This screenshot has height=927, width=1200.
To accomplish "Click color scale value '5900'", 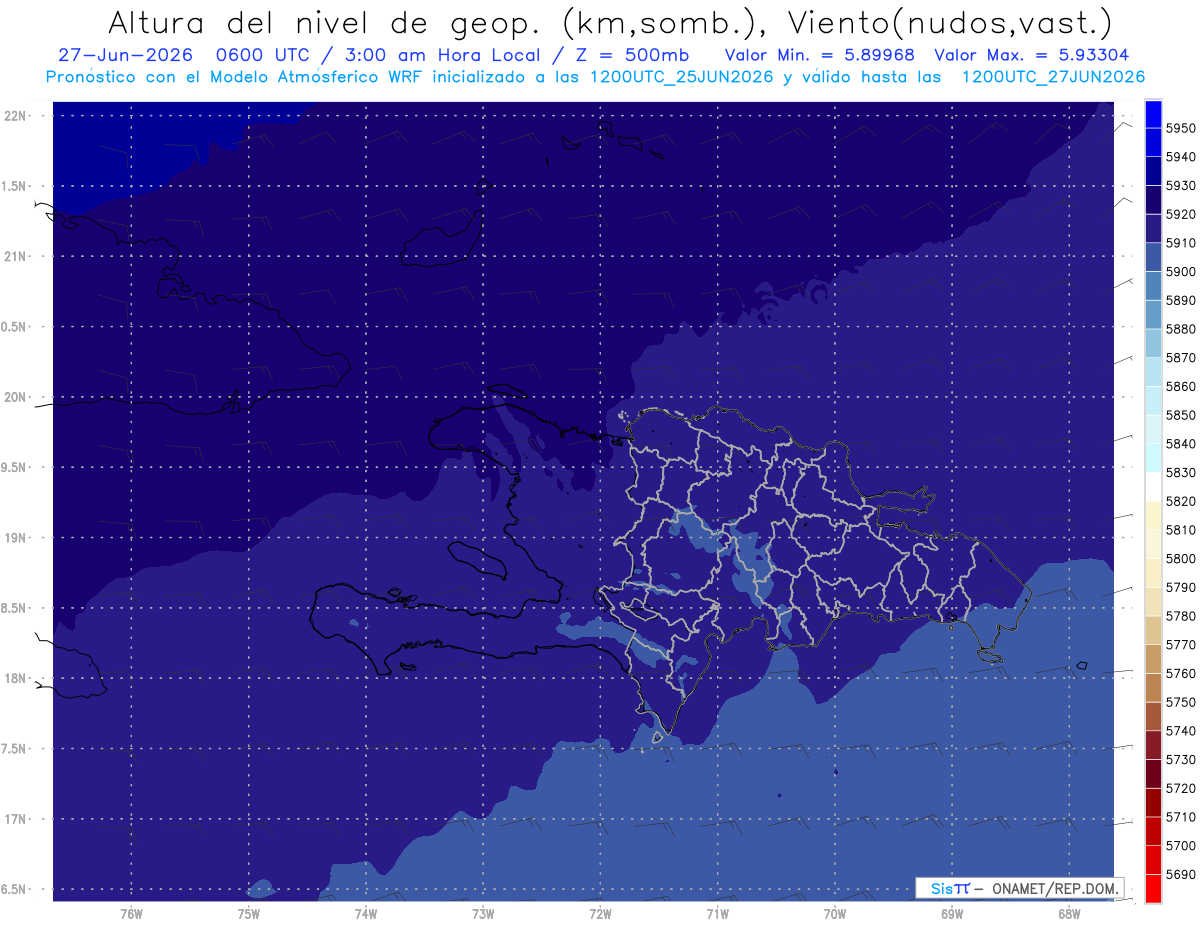I will pos(1181,272).
